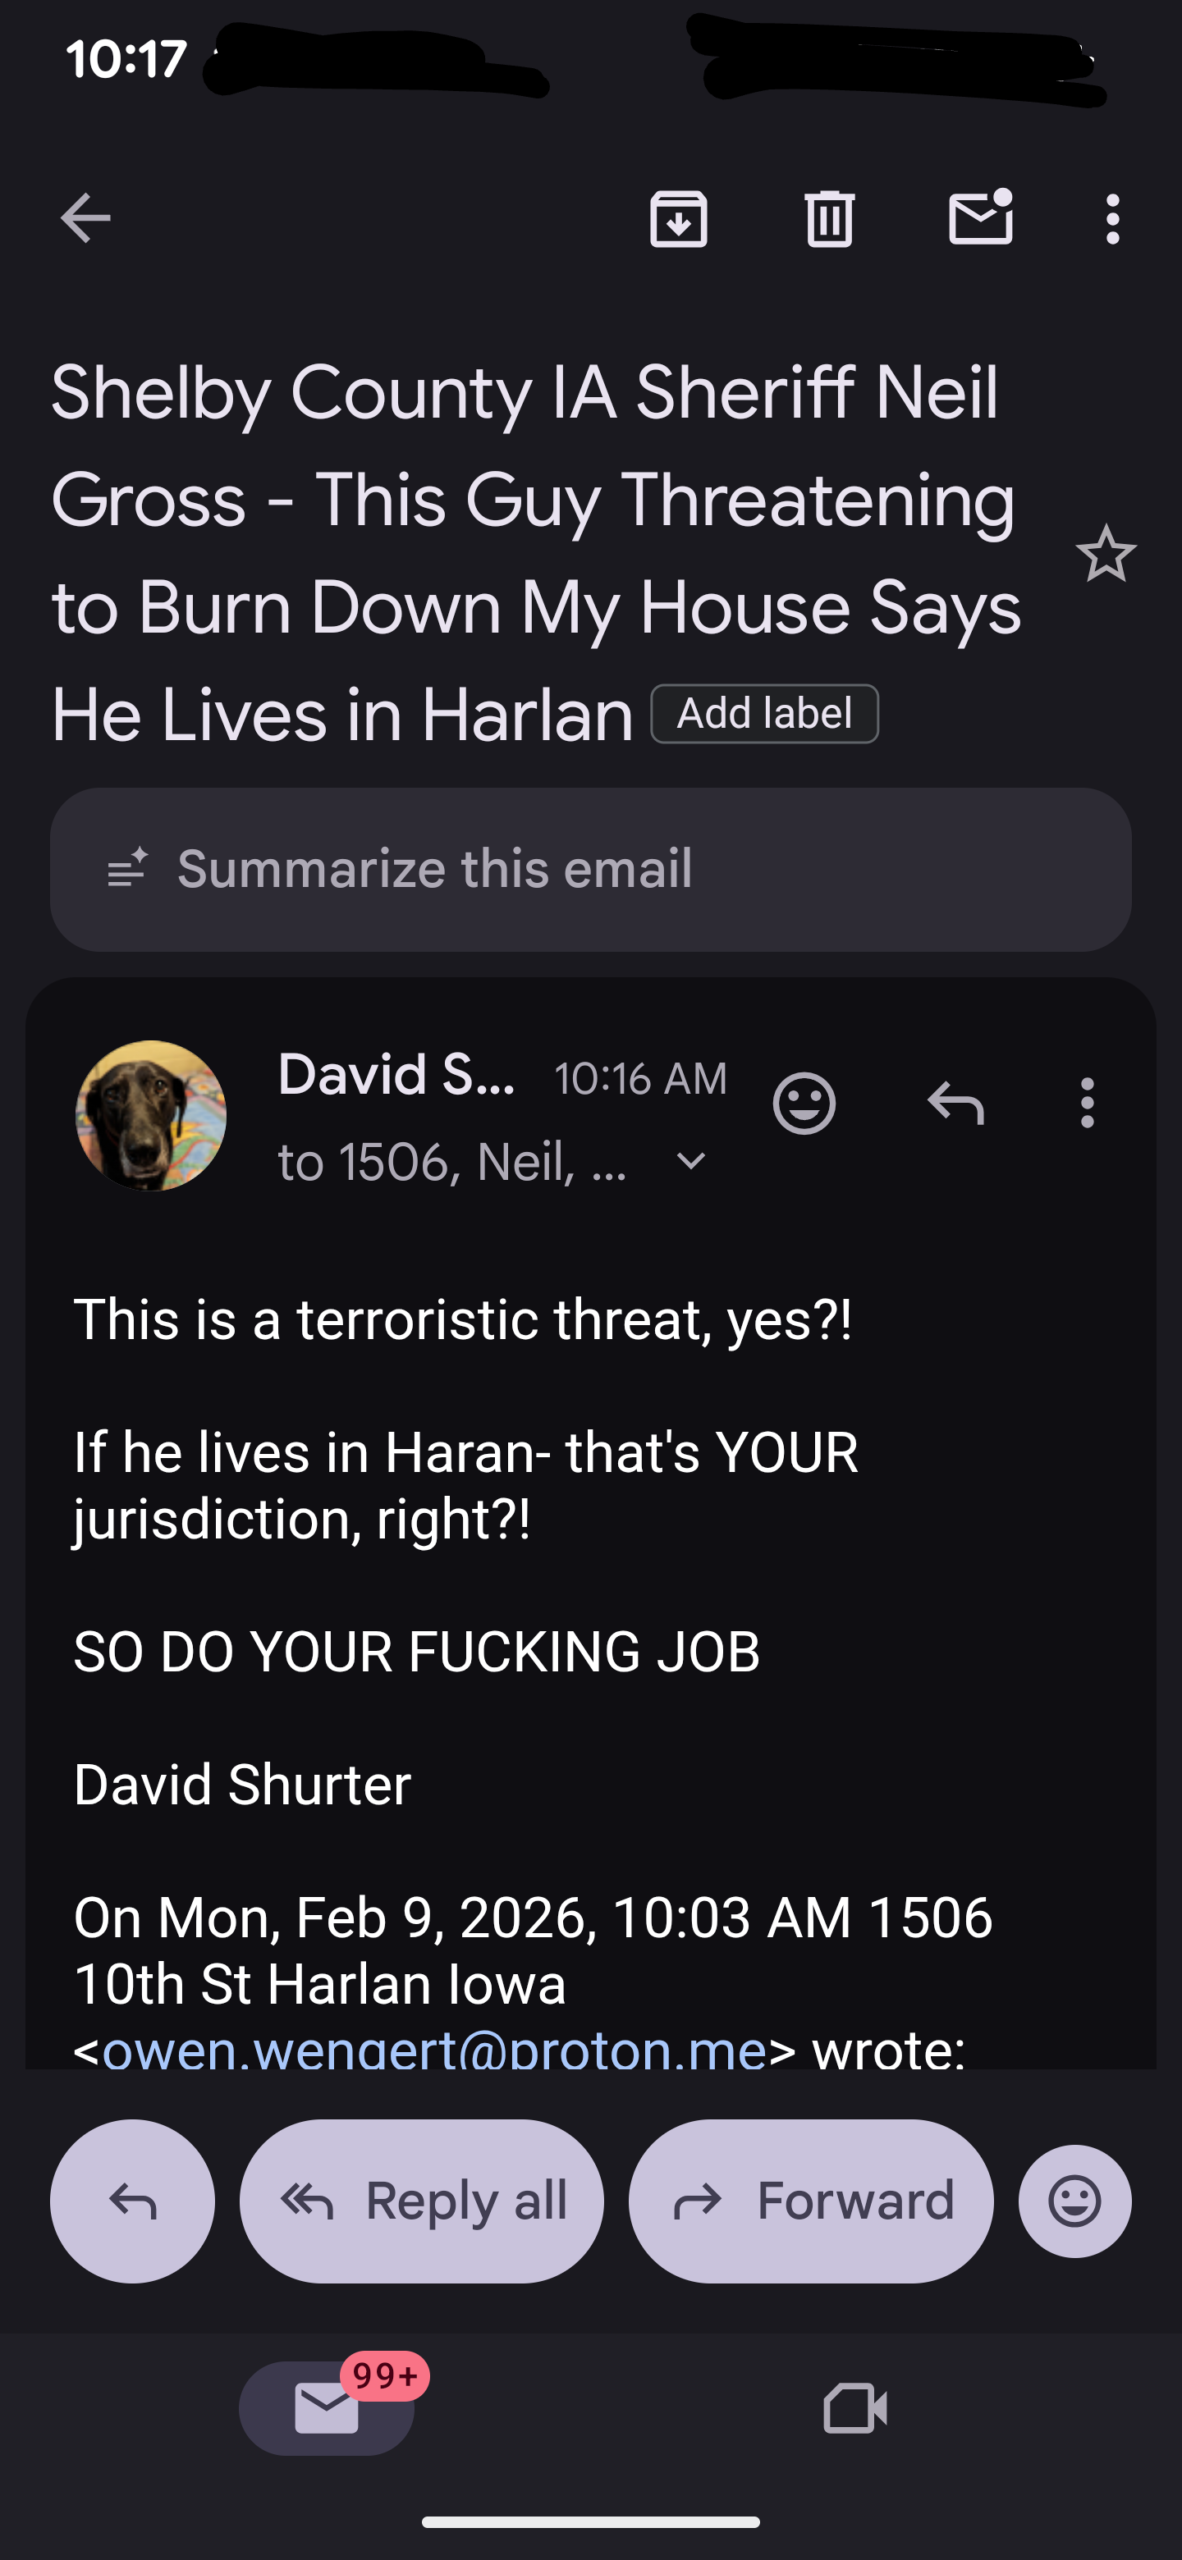Open message options three-dot menu
This screenshot has height=2560, width=1182.
[x=1087, y=1103]
